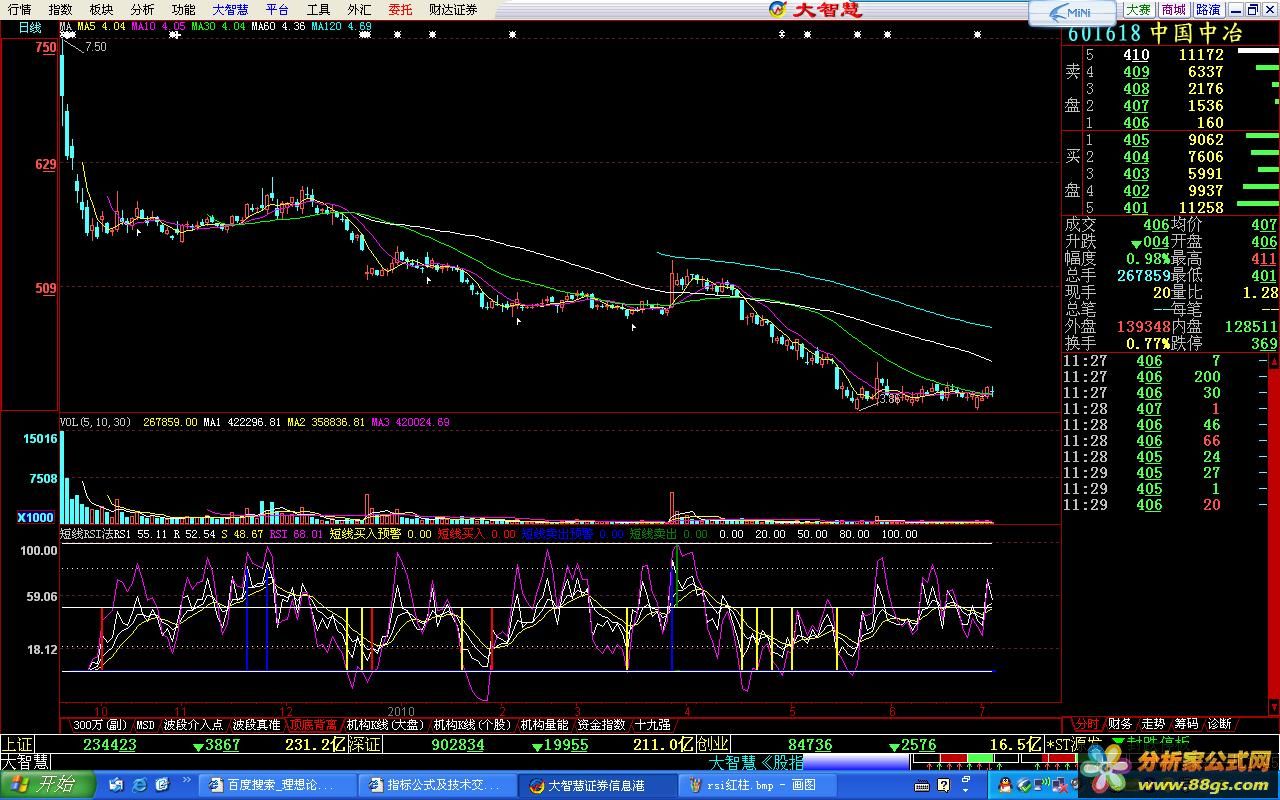This screenshot has width=1280, height=800.
Task: Open the 平台 menu
Action: click(277, 9)
